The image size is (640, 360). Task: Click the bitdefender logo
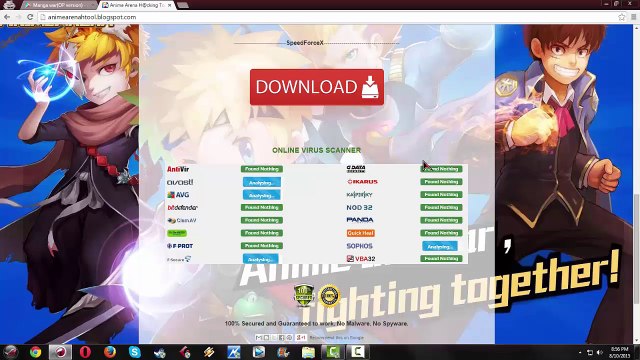[182, 208]
